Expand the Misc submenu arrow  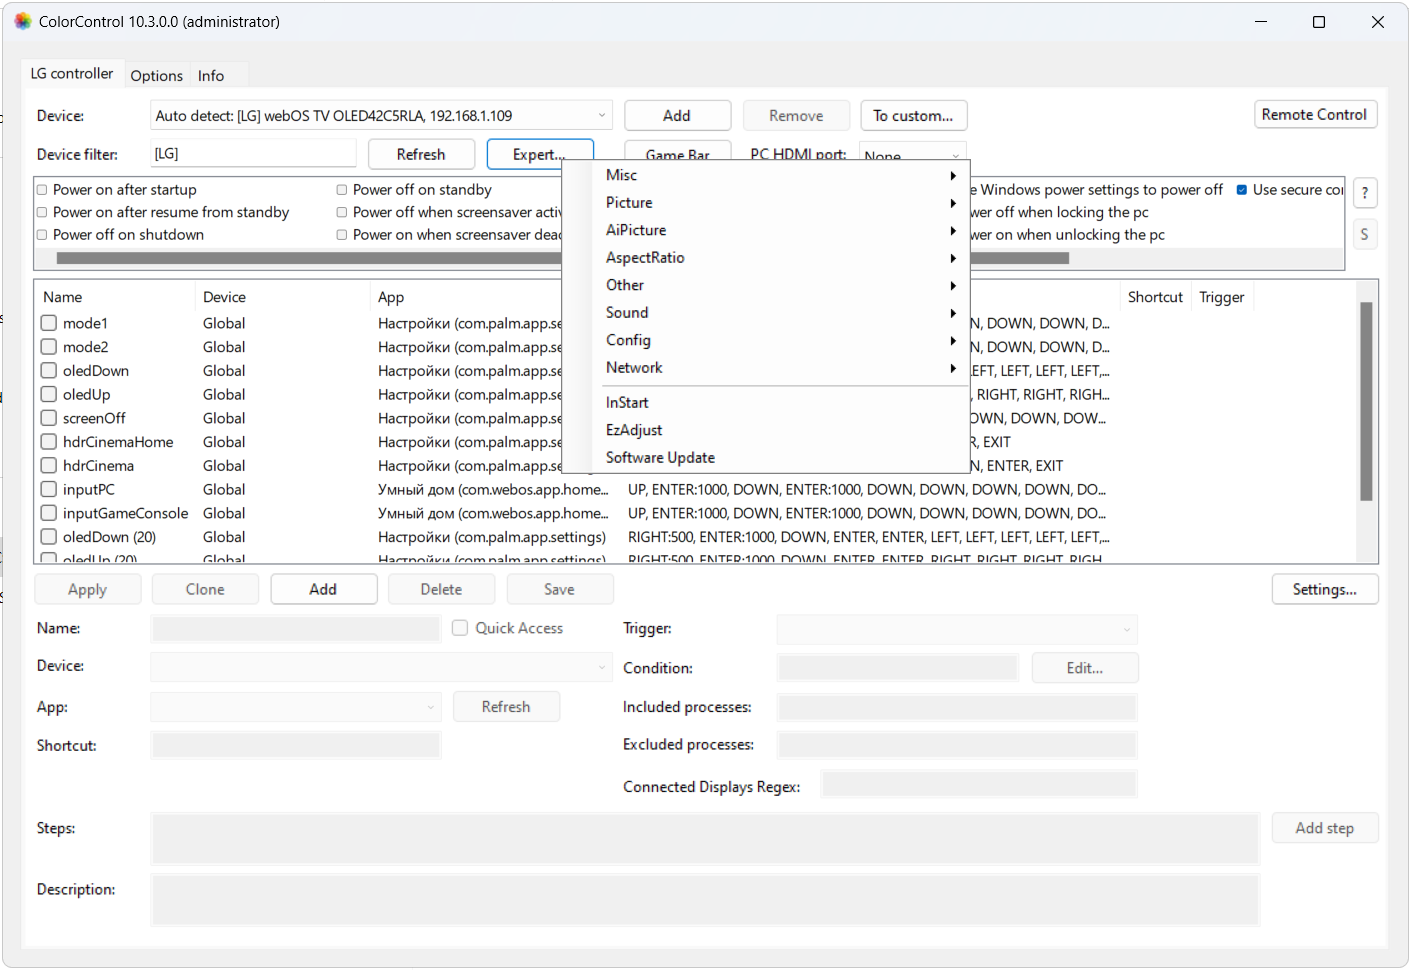(x=952, y=176)
